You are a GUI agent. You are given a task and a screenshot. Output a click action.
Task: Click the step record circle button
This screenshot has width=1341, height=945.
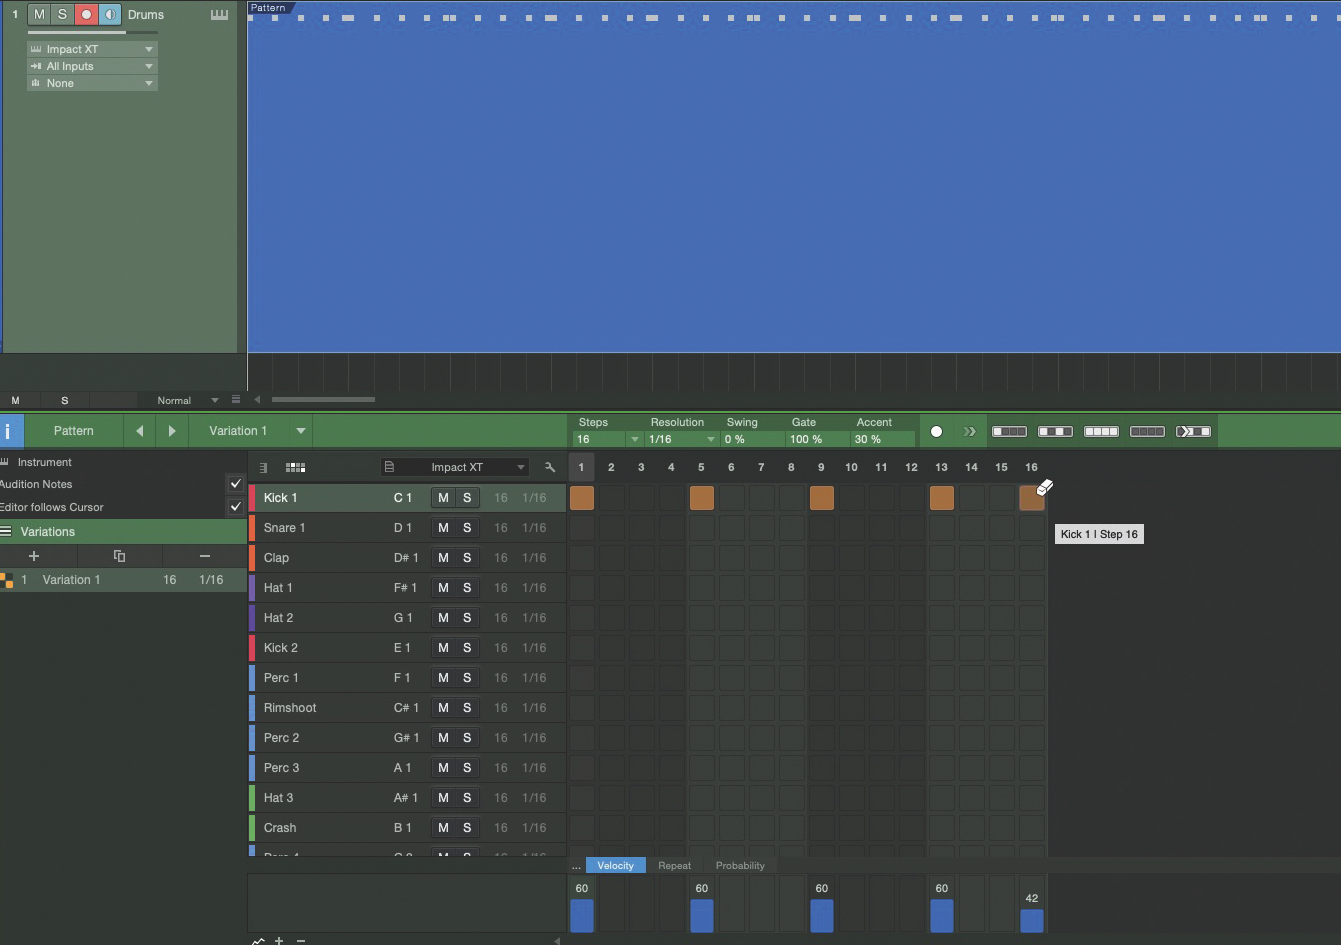(x=936, y=432)
